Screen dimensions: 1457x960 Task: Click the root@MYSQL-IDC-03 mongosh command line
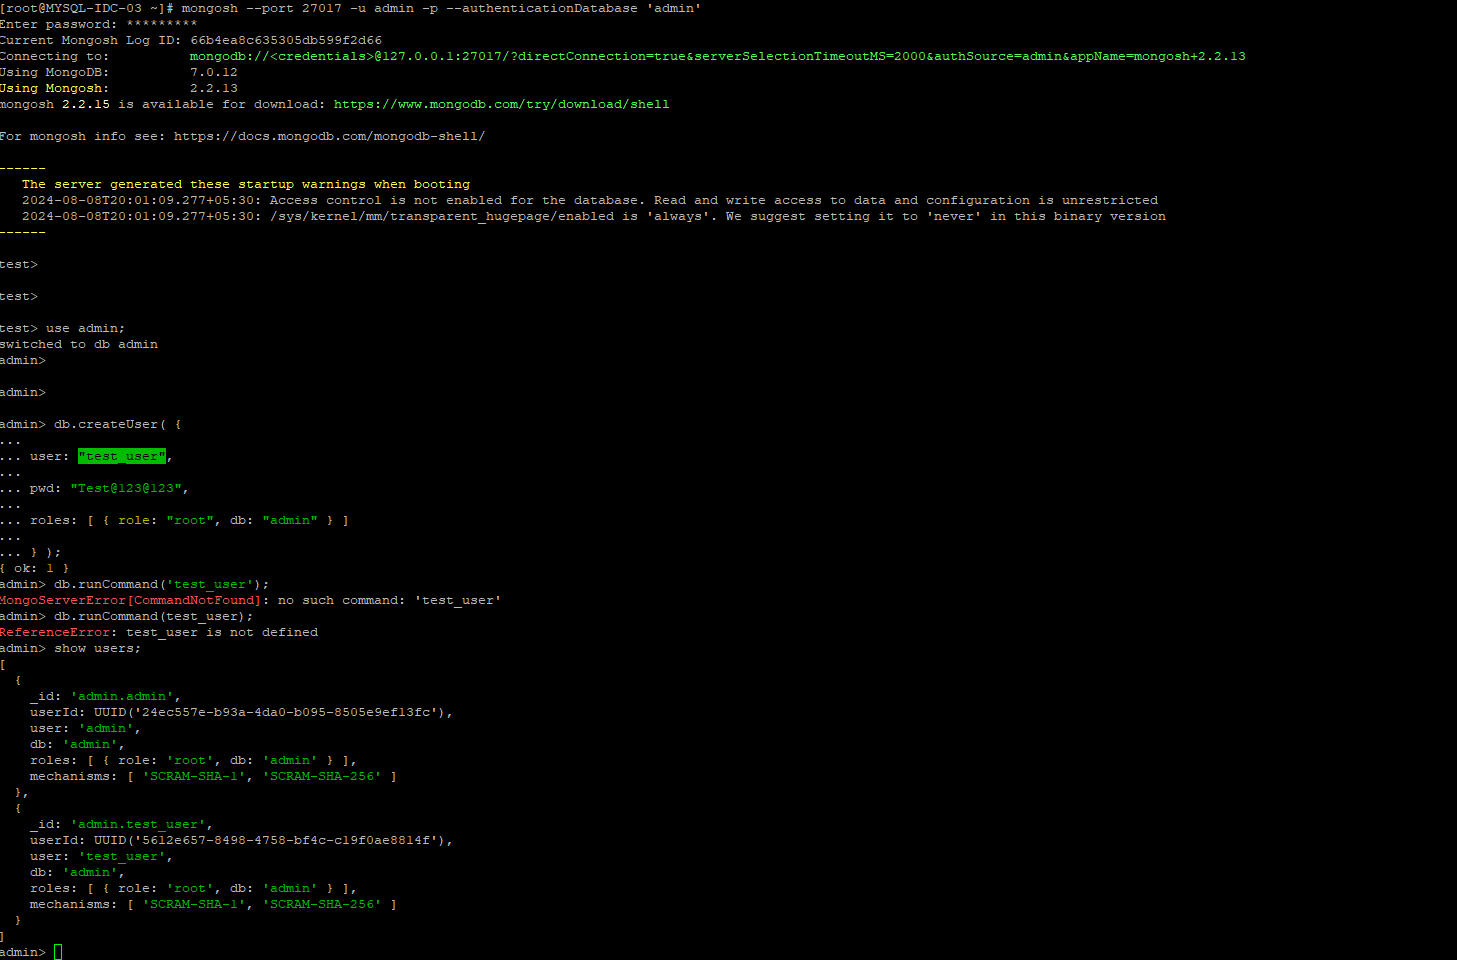(x=350, y=8)
